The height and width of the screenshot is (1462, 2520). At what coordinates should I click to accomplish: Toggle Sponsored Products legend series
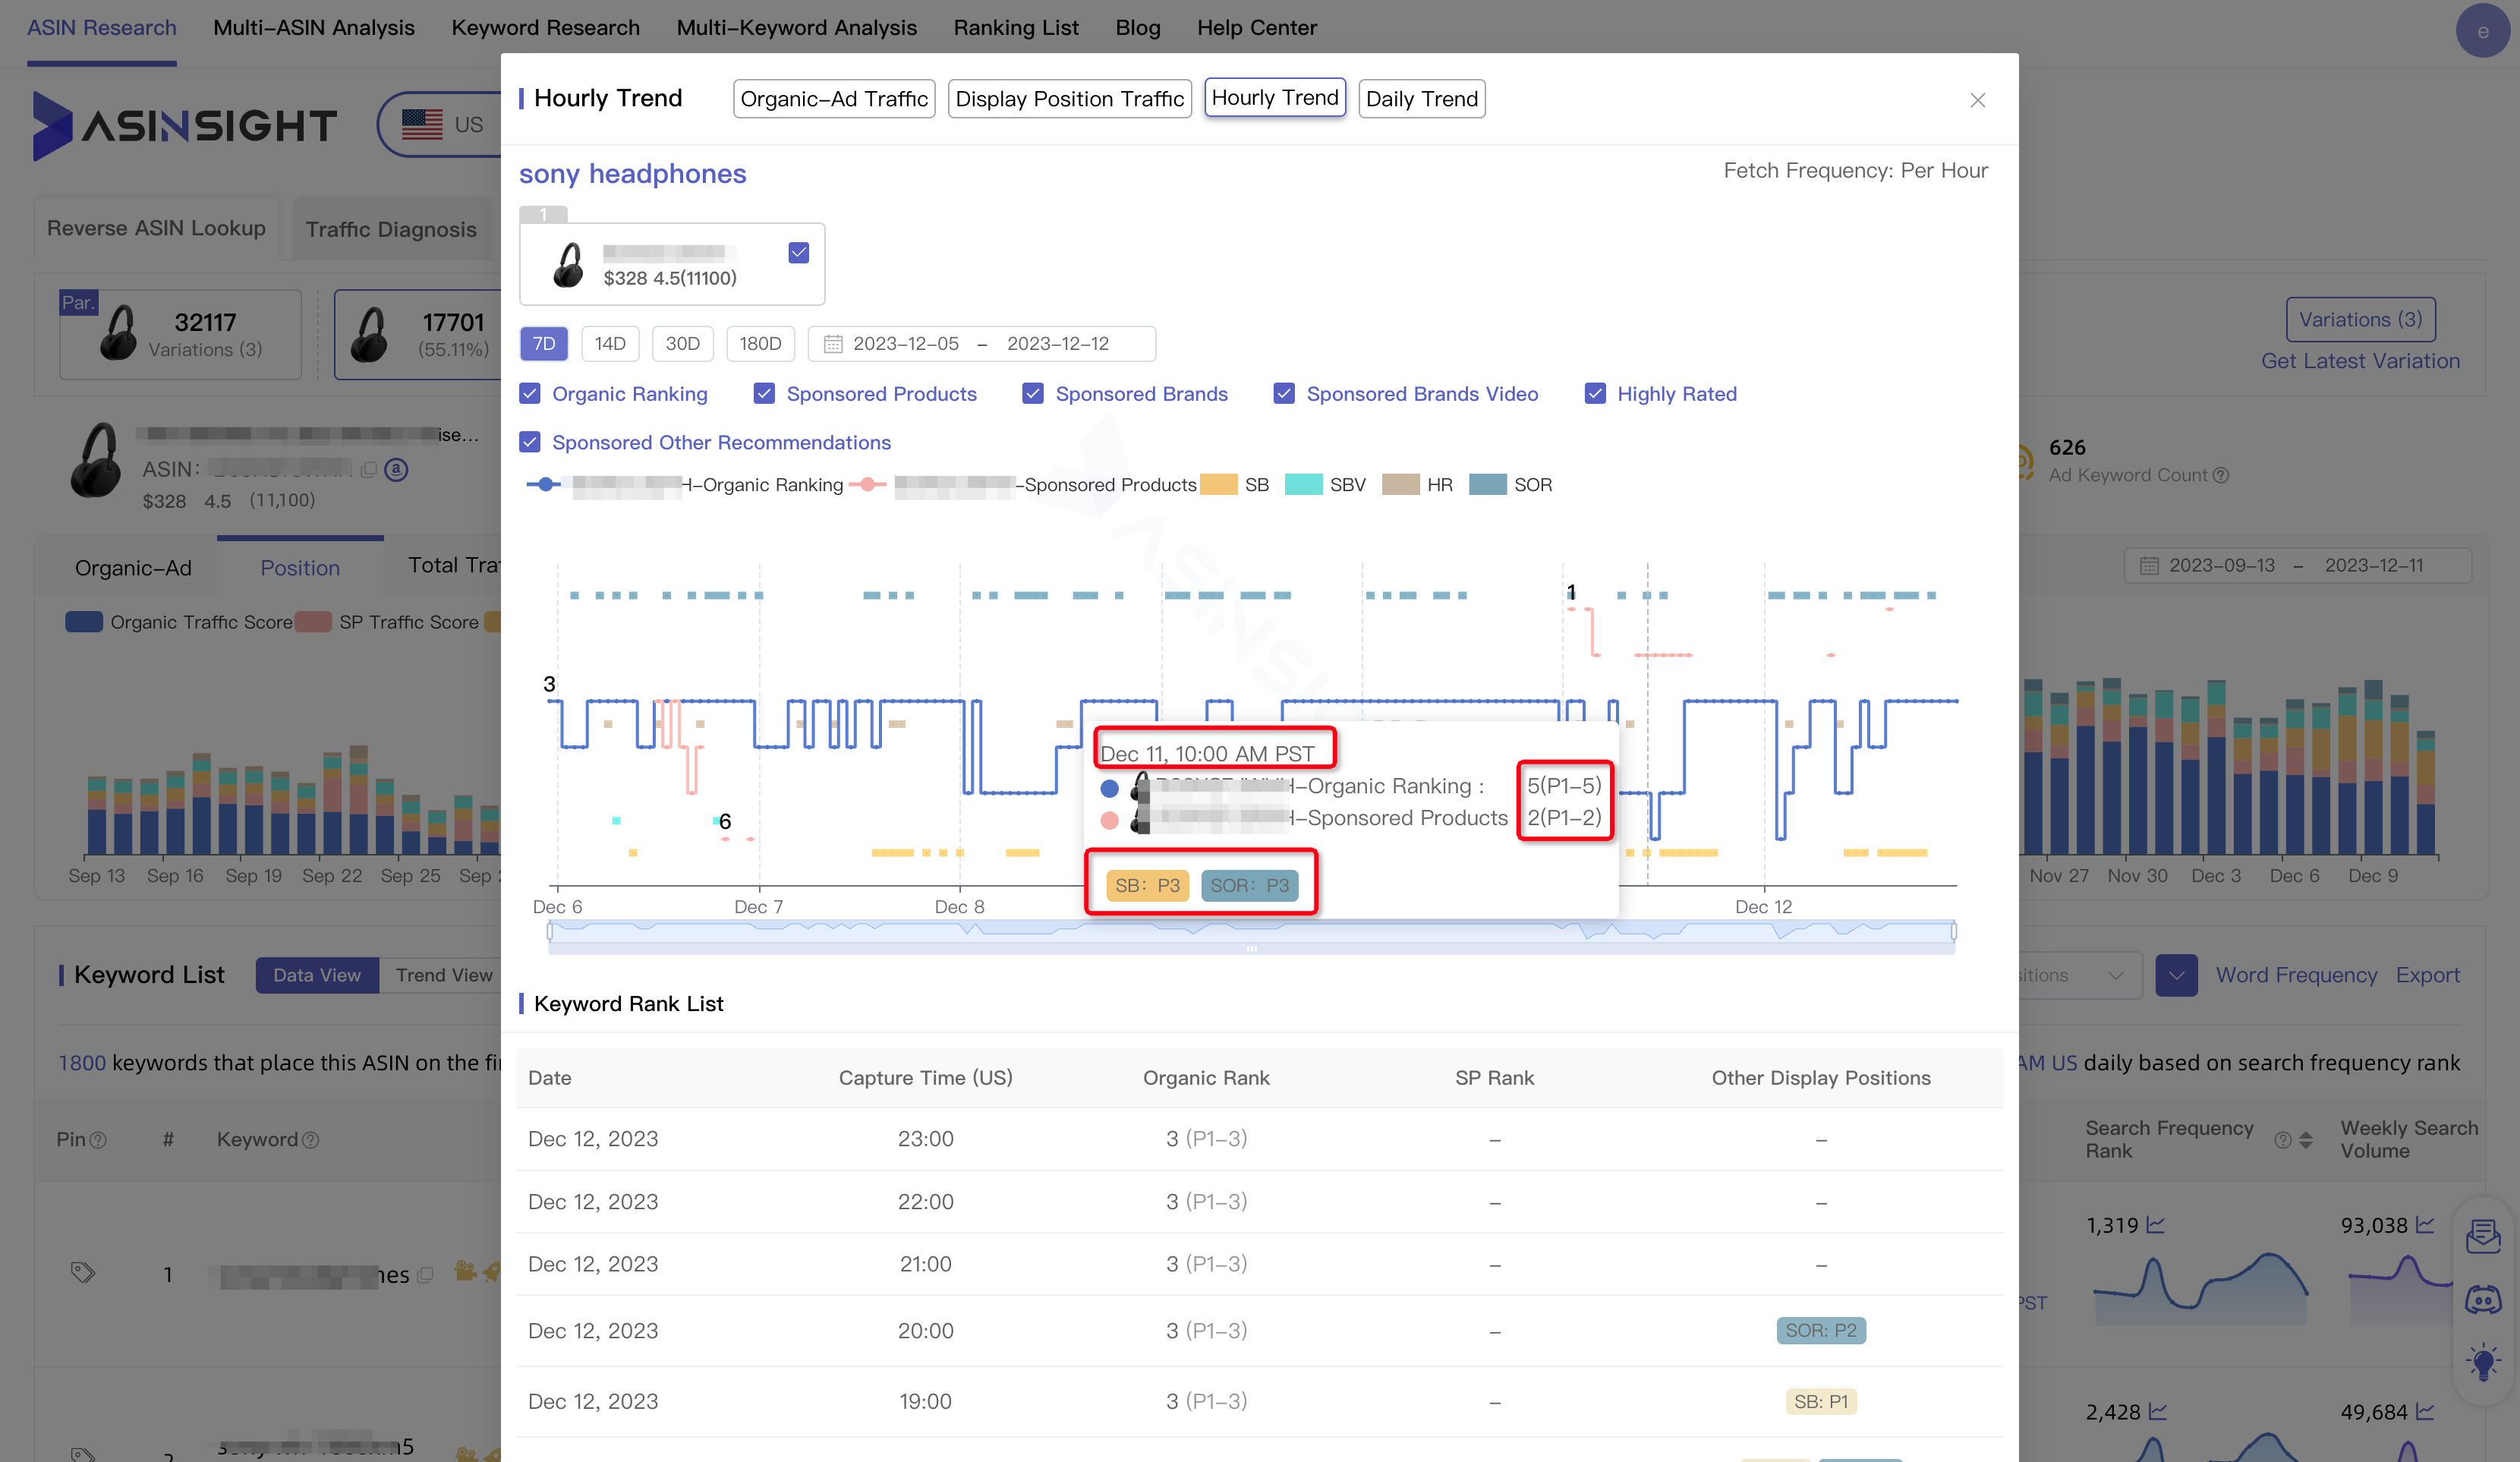[x=1023, y=485]
